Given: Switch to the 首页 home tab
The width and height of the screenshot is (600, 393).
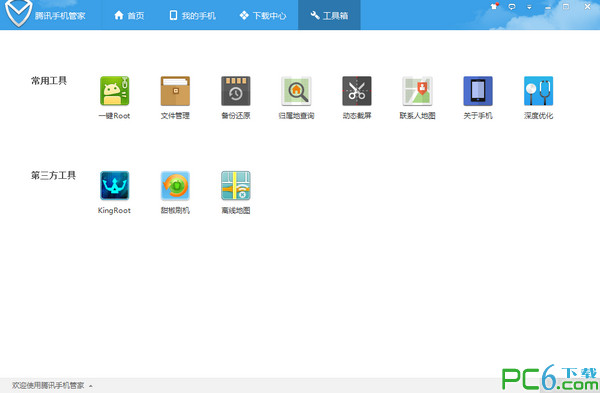Looking at the screenshot, I should point(129,15).
